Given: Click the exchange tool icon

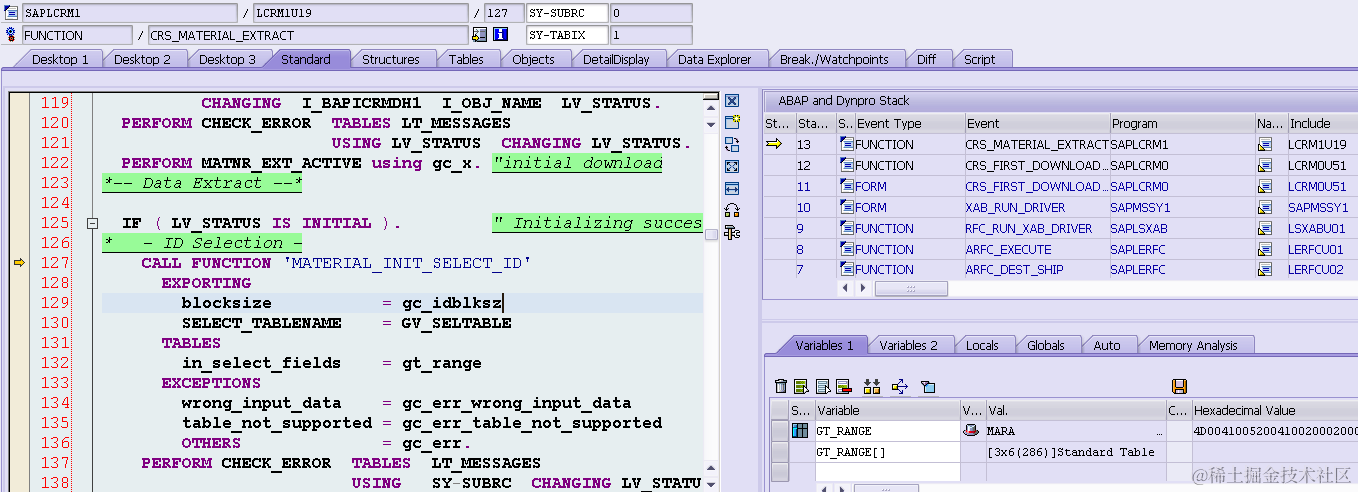Looking at the screenshot, I should pos(732,144).
